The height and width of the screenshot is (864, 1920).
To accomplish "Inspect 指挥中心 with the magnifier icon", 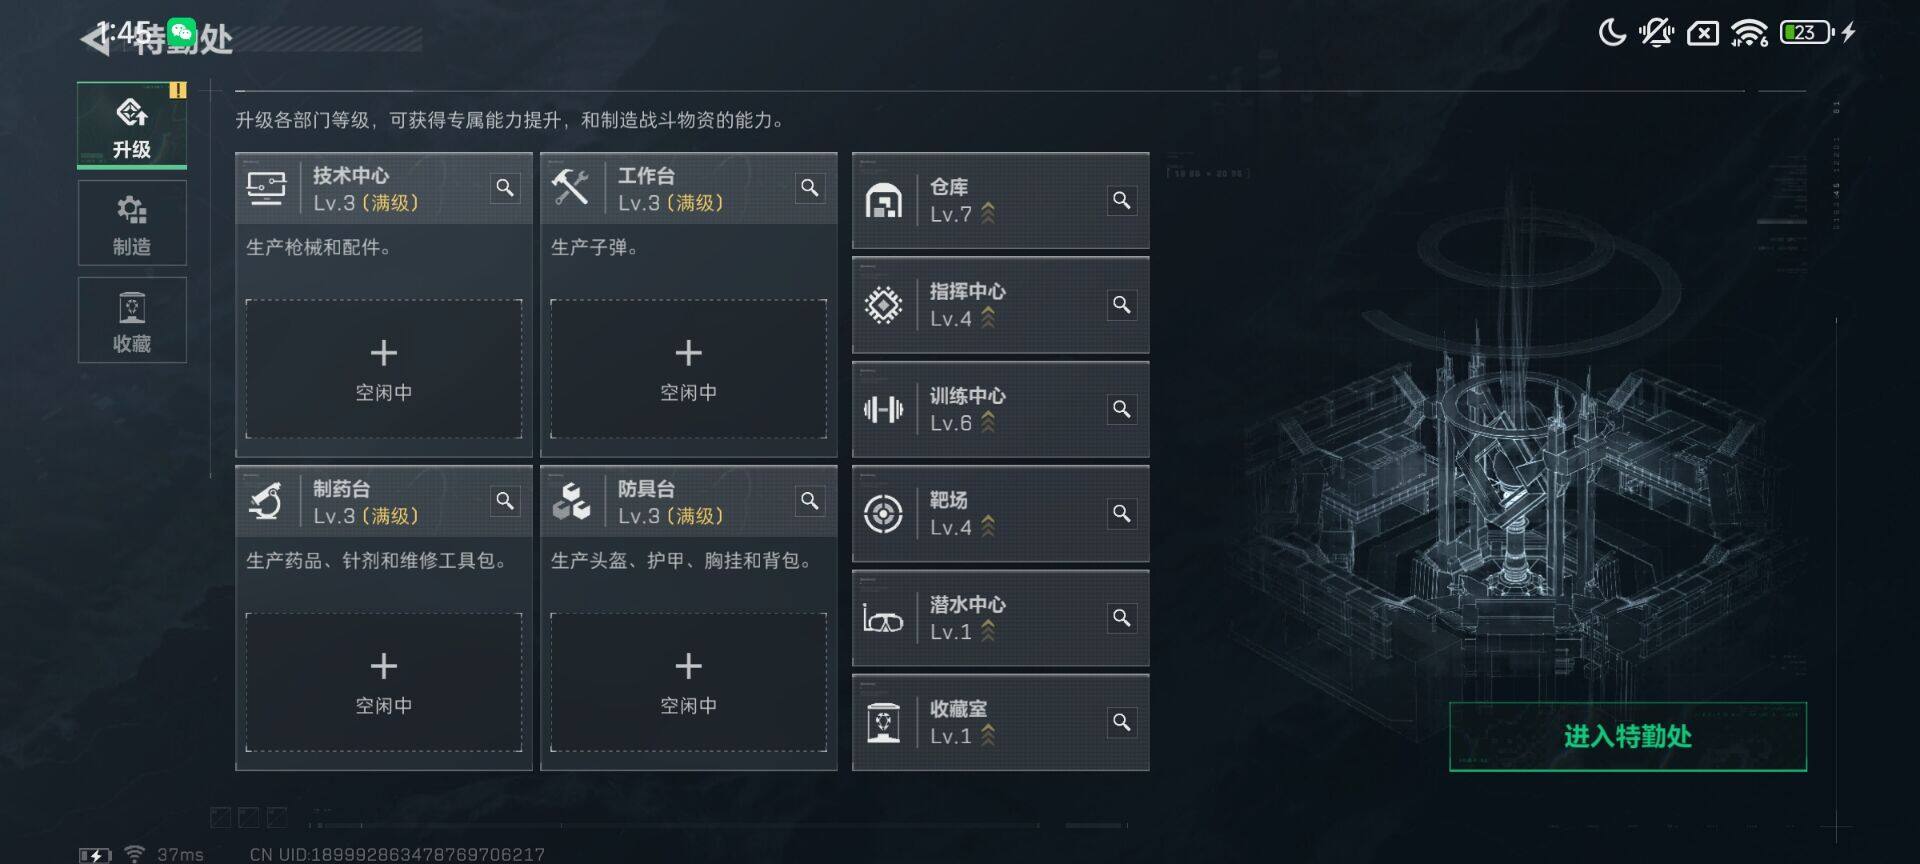I will pyautogui.click(x=1122, y=304).
